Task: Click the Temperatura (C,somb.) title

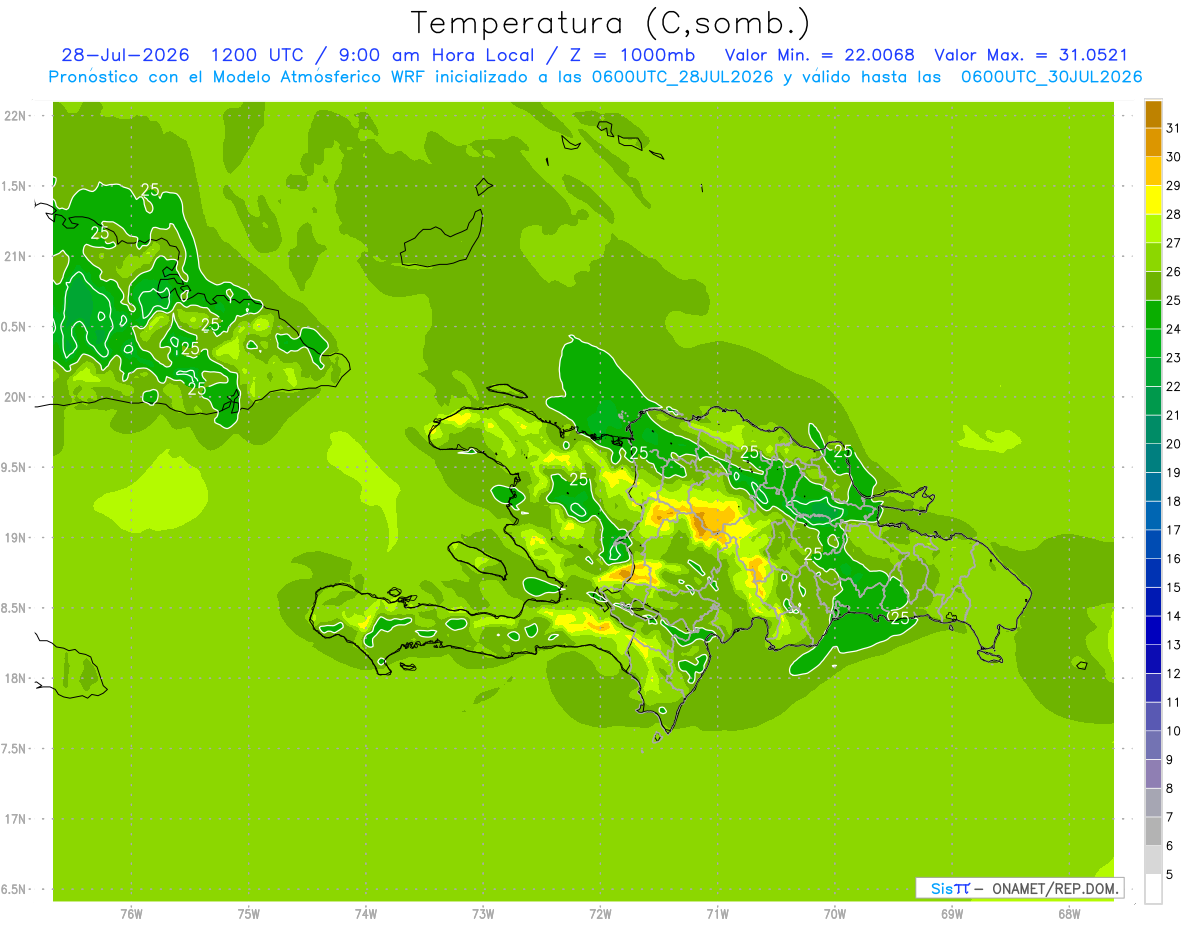Action: point(611,23)
